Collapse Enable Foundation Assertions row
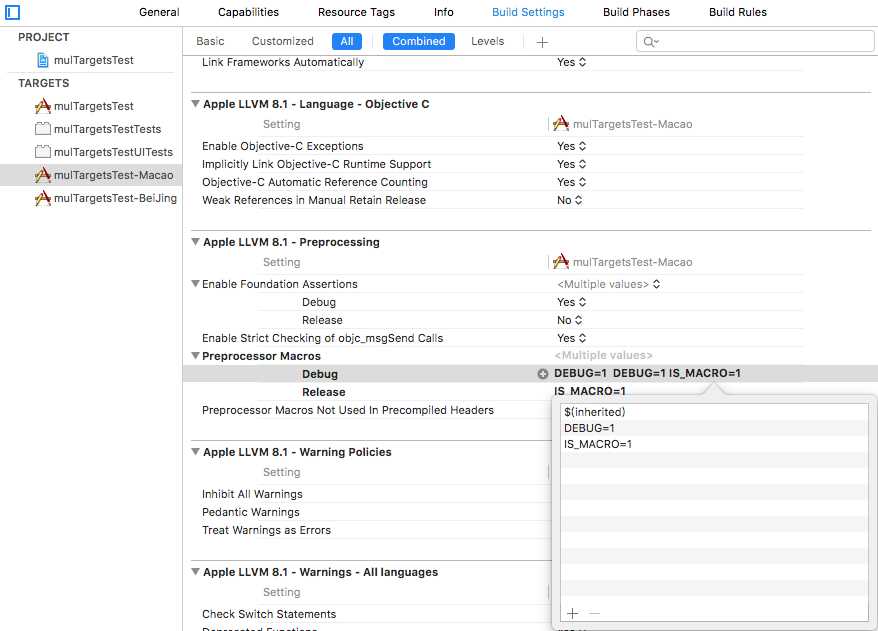 coord(195,284)
